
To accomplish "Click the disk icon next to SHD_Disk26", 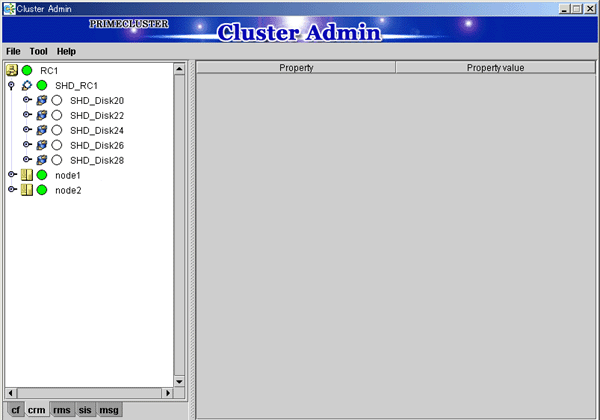I will click(42, 145).
